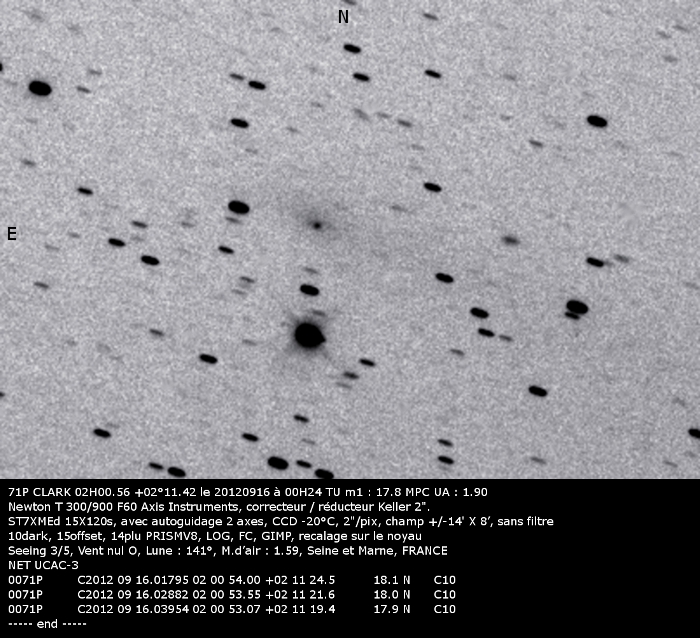The height and width of the screenshot is (638, 700).
Task: Click the date text '20120916 à 00H24 TU'
Action: [x=277, y=492]
